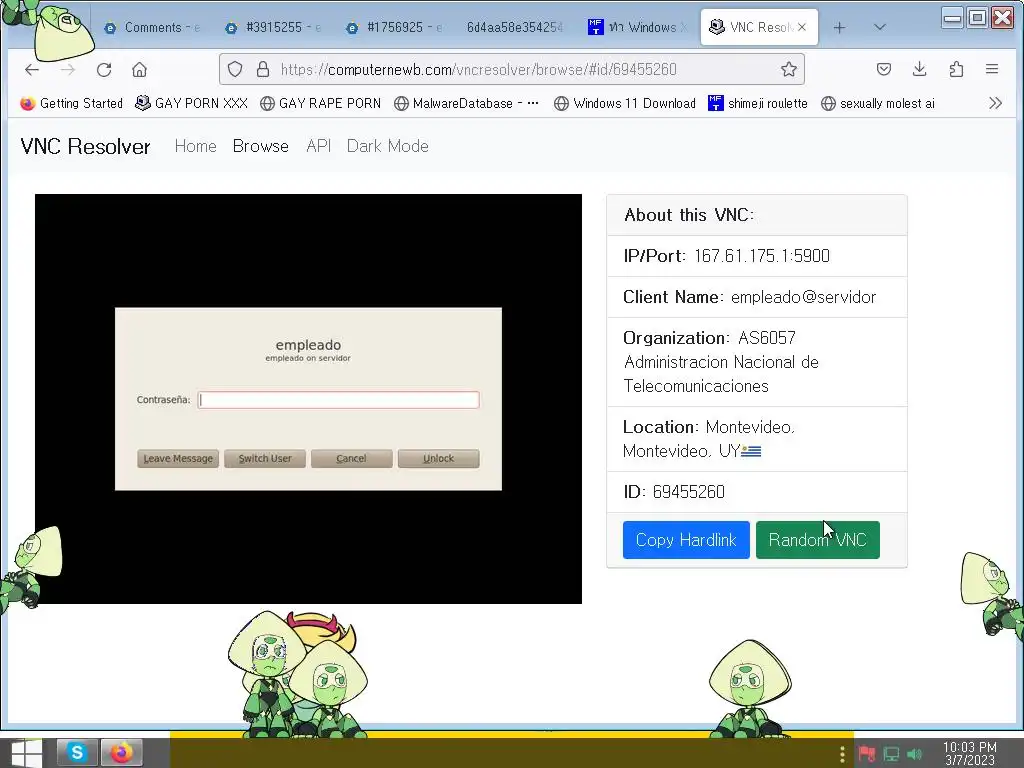
Task: Toggle Dark Mode in the navbar
Action: 387,146
